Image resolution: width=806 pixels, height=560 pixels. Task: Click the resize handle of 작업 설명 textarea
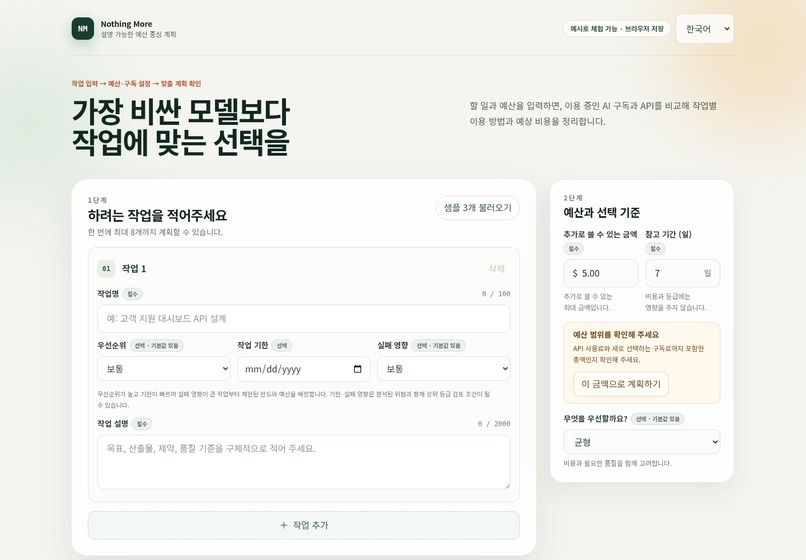507,485
